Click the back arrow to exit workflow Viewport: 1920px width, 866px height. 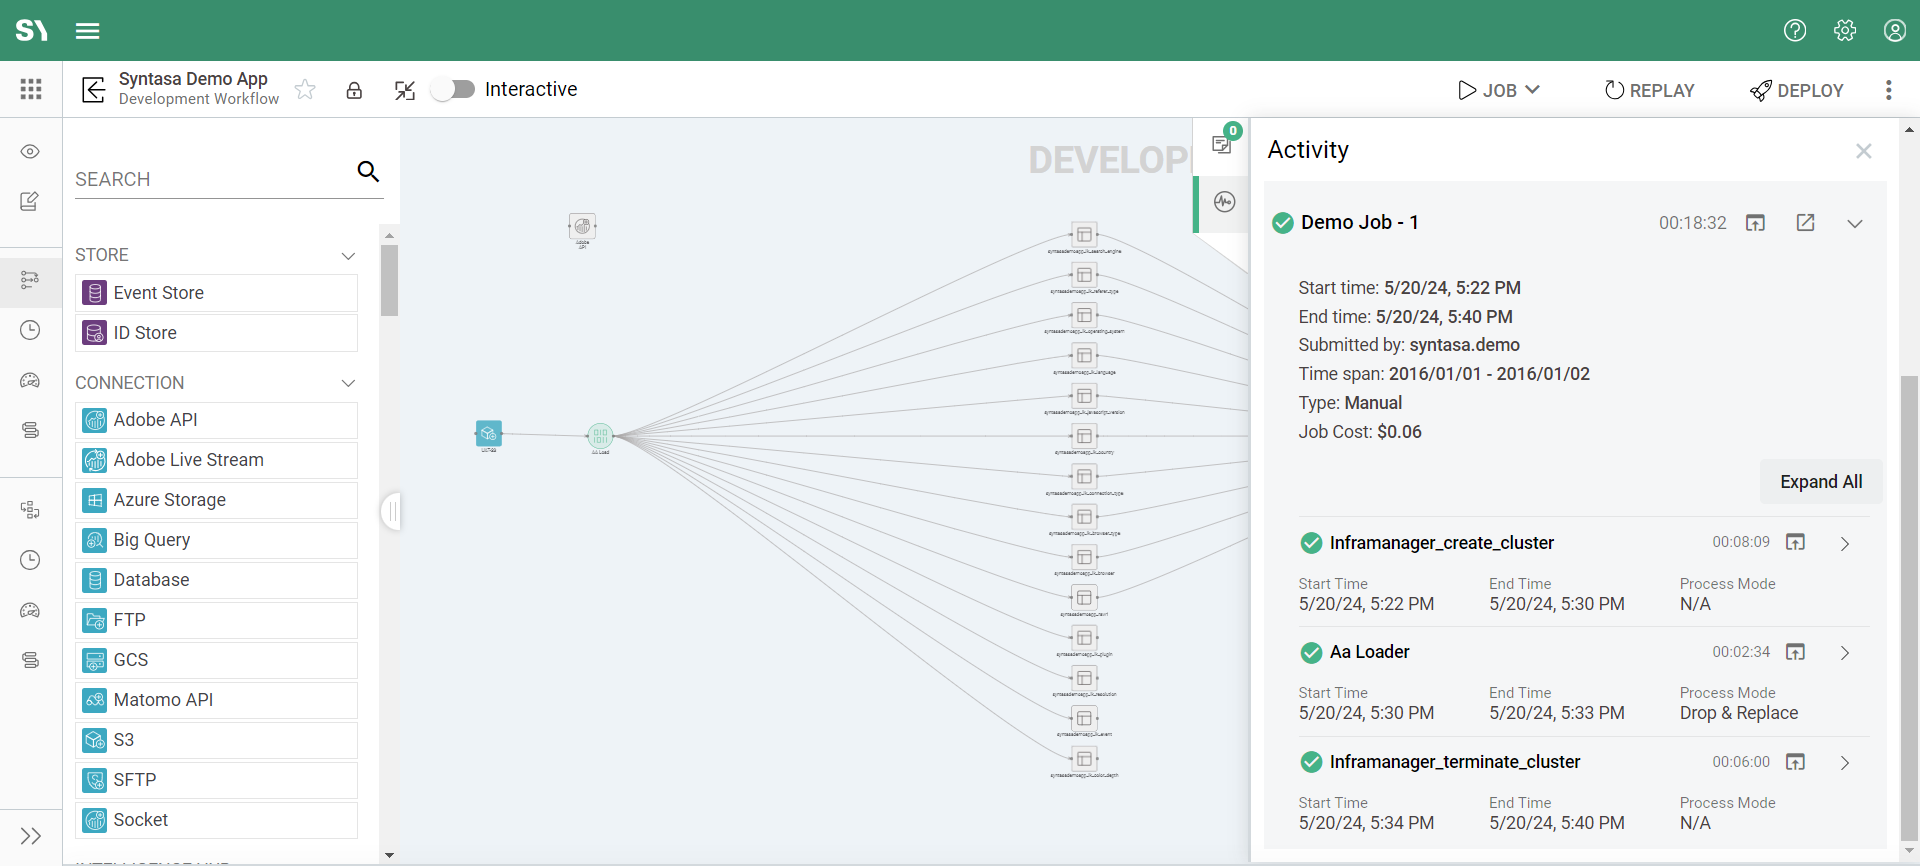[x=93, y=90]
